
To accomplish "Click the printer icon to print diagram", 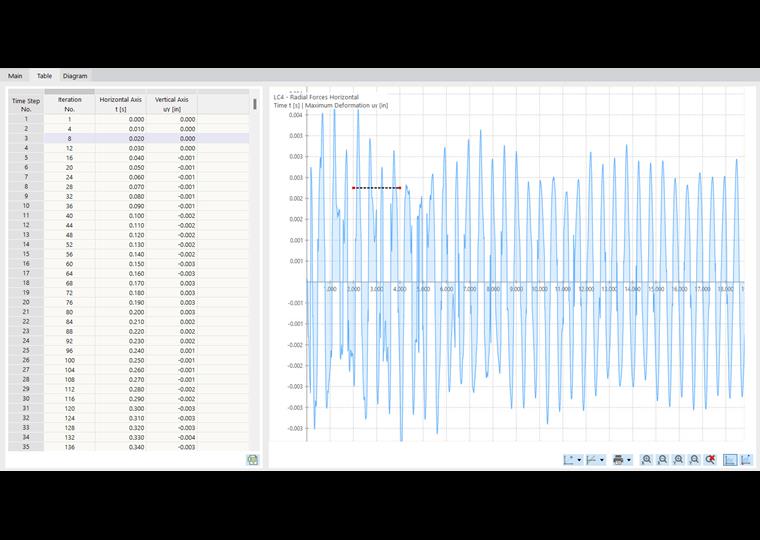I will coord(618,460).
